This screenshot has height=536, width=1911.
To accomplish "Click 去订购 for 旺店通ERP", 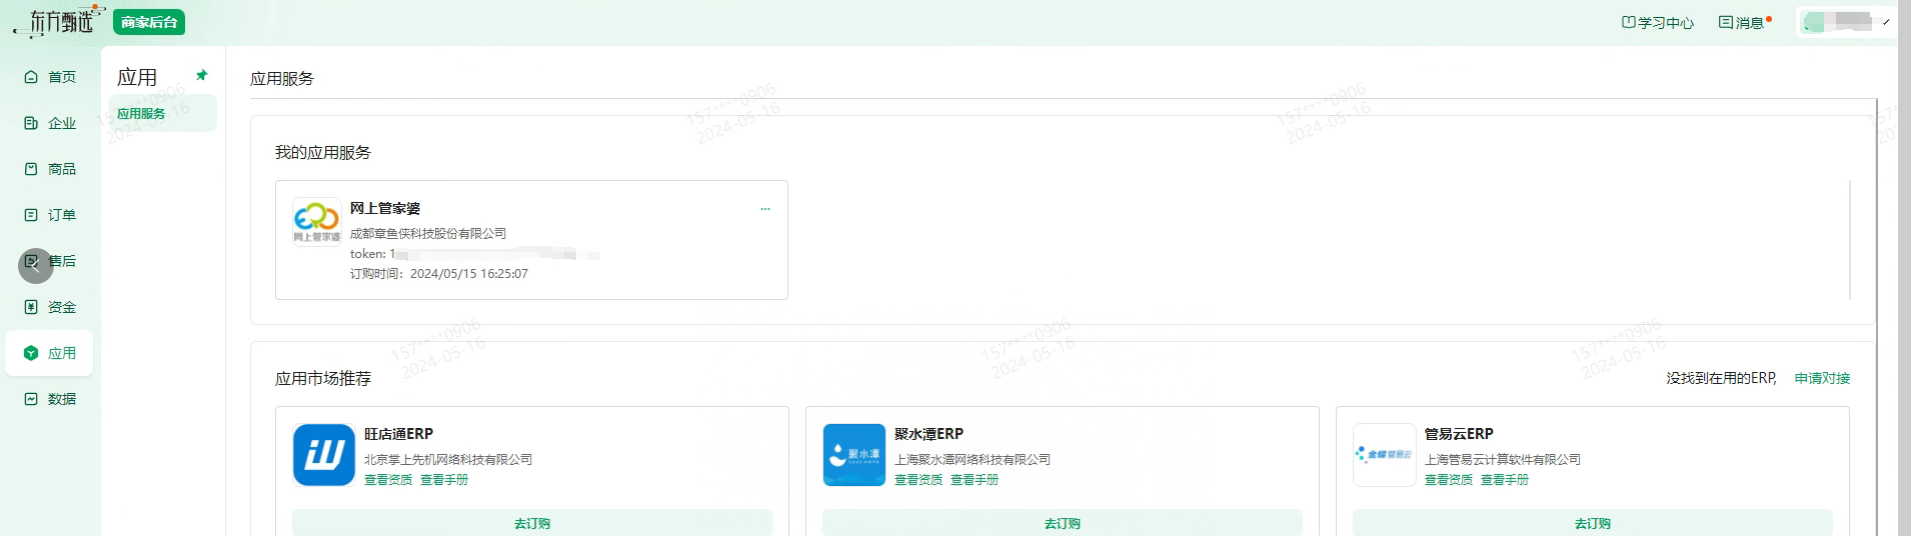I will (x=532, y=522).
